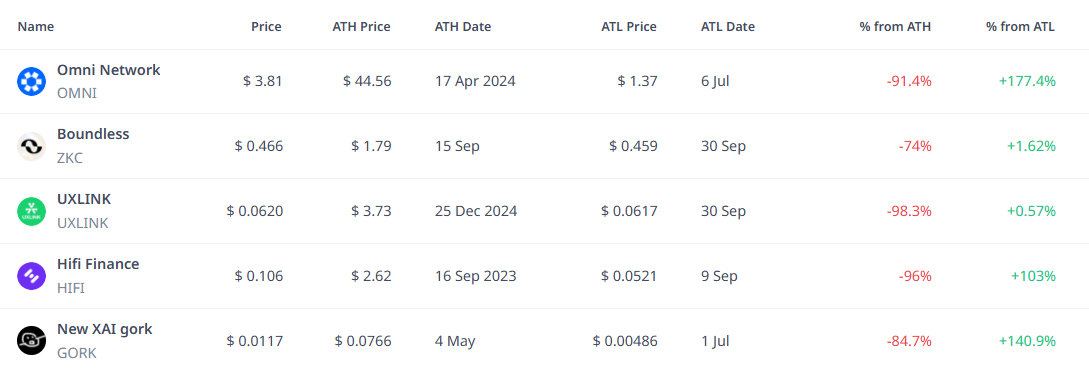The image size is (1089, 372).
Task: Open the New XAI gork link
Action: pos(105,329)
